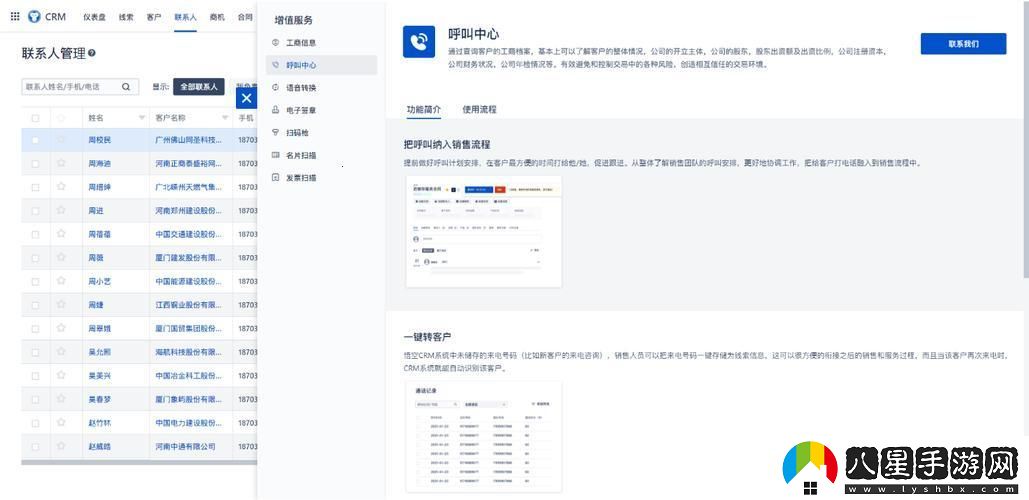Click the large blue 呼叫中心 phone icon
Viewport: 1029px width, 500px height.
(x=419, y=42)
